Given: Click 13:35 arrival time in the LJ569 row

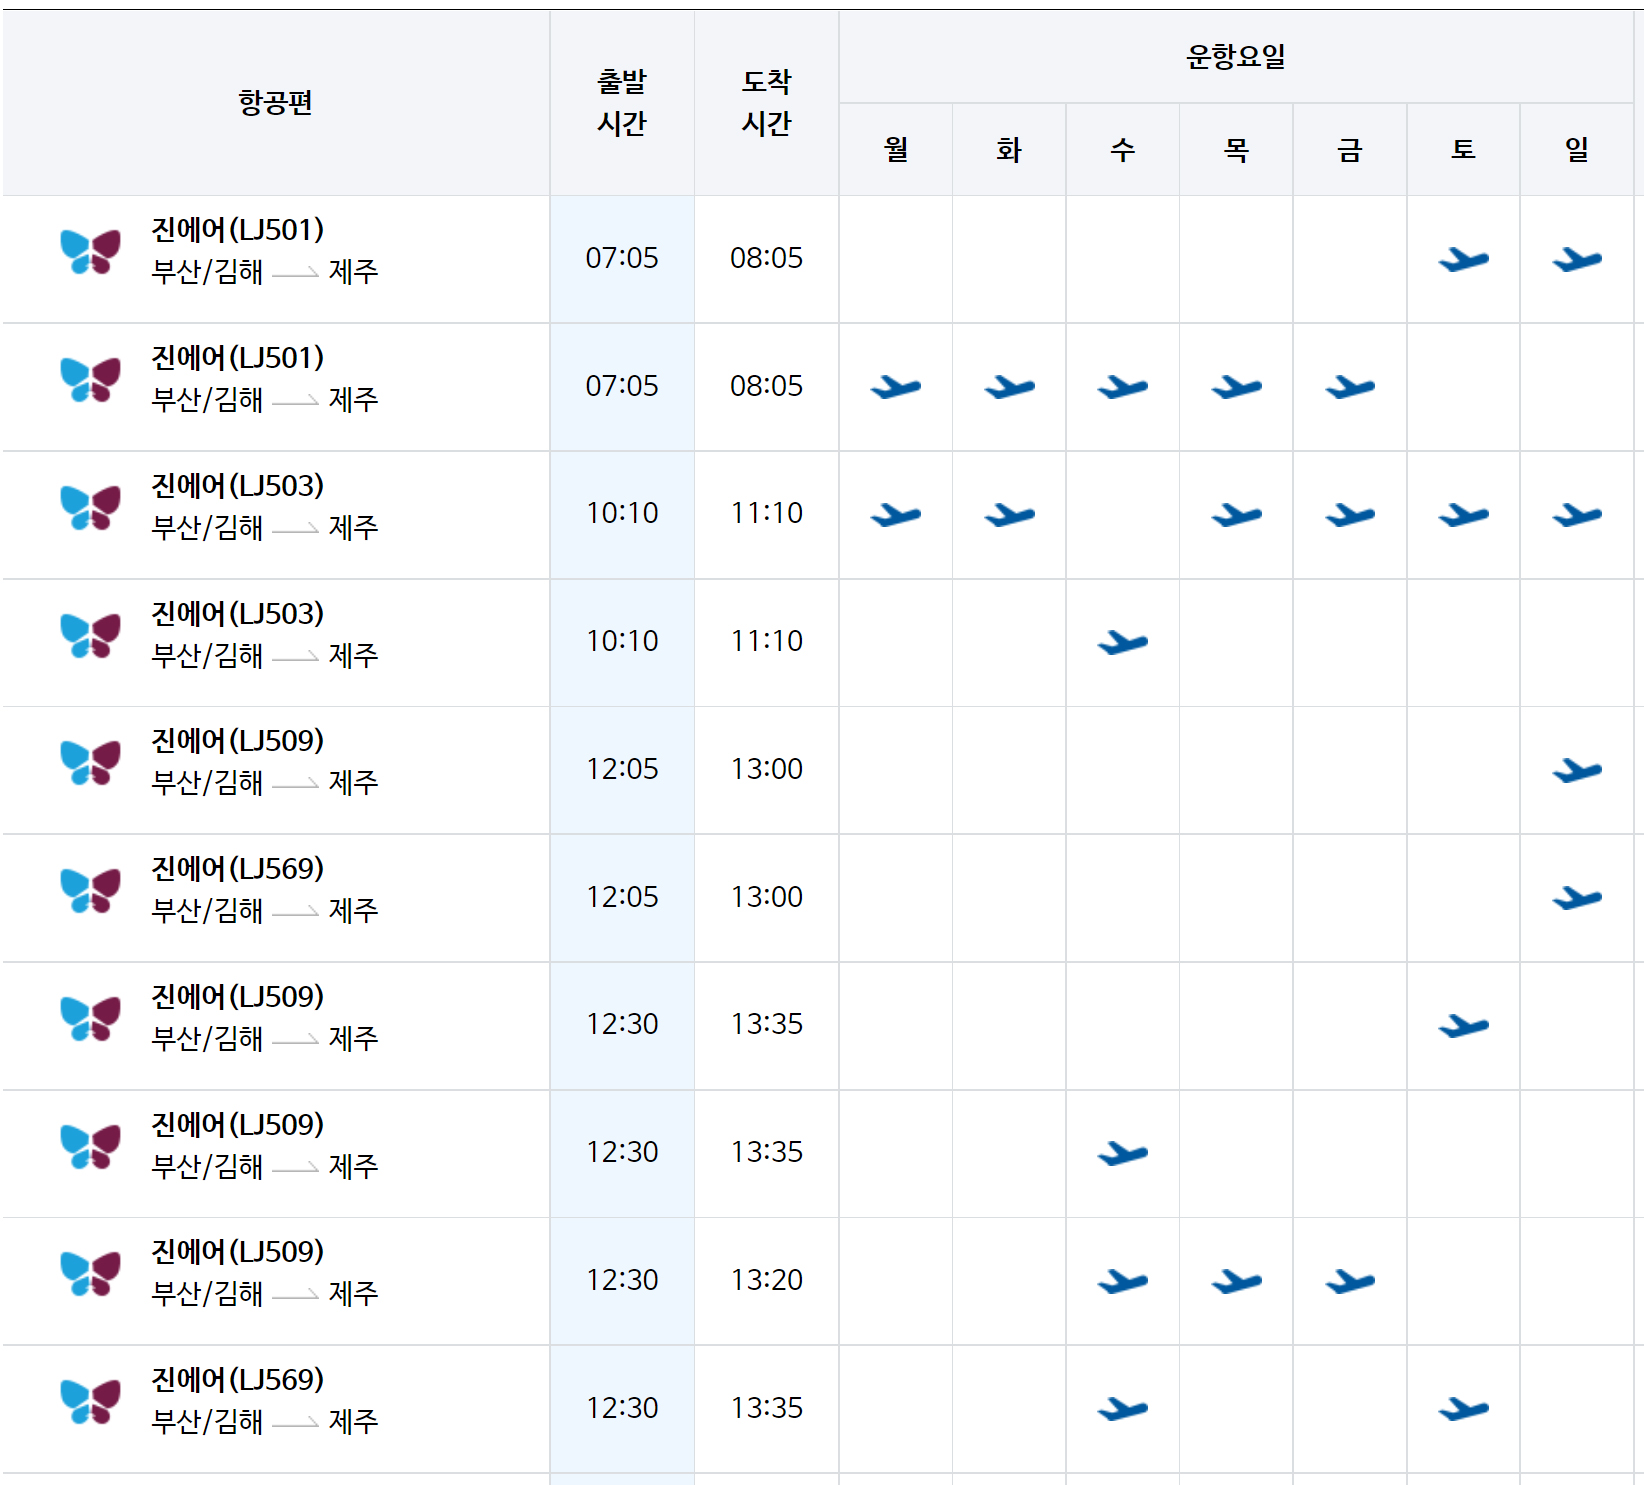Looking at the screenshot, I should pyautogui.click(x=767, y=1408).
